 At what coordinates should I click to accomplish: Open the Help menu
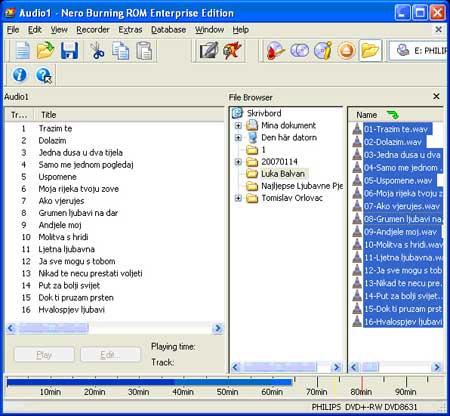(241, 30)
